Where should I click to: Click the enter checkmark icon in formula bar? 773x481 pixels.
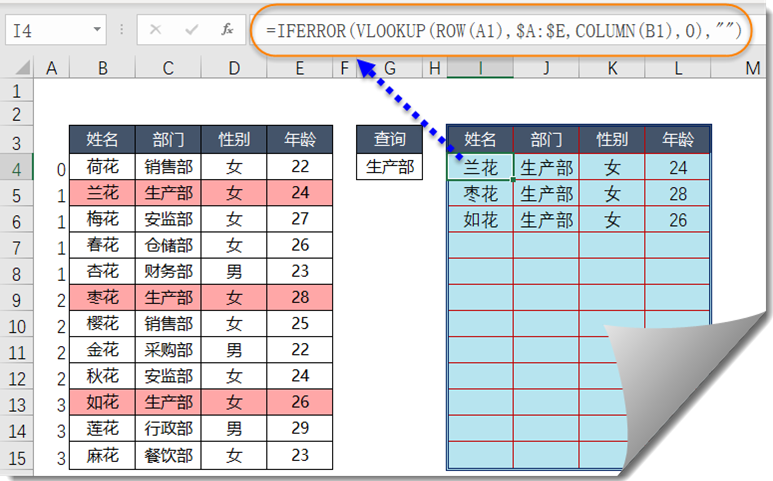(x=191, y=30)
